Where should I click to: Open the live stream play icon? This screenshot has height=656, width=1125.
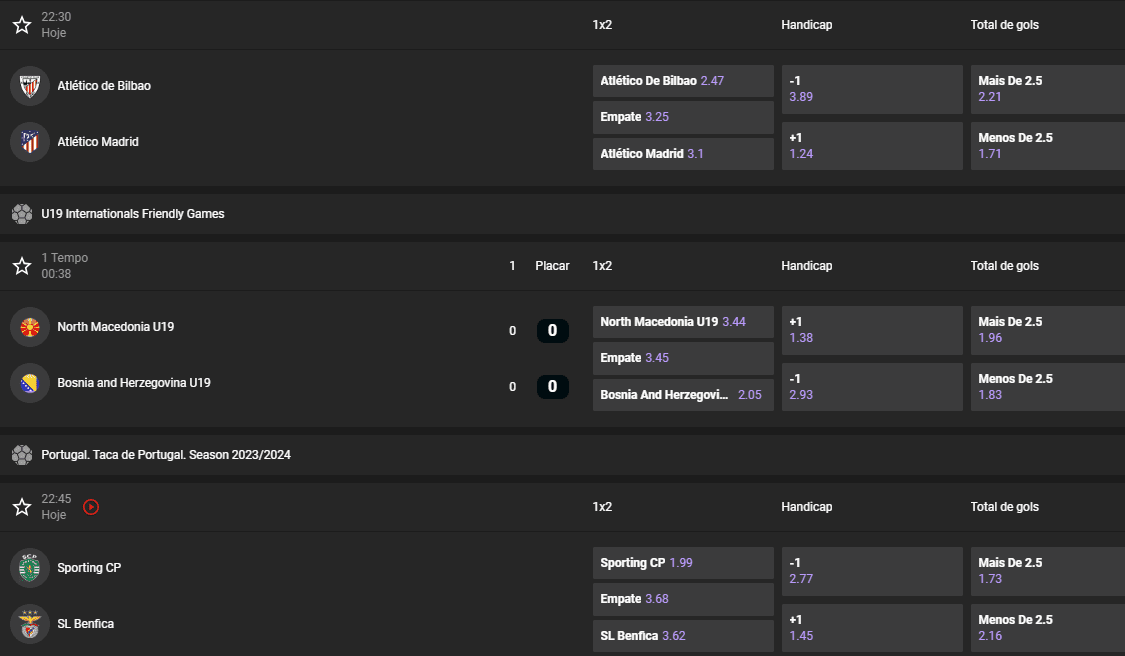tap(91, 507)
